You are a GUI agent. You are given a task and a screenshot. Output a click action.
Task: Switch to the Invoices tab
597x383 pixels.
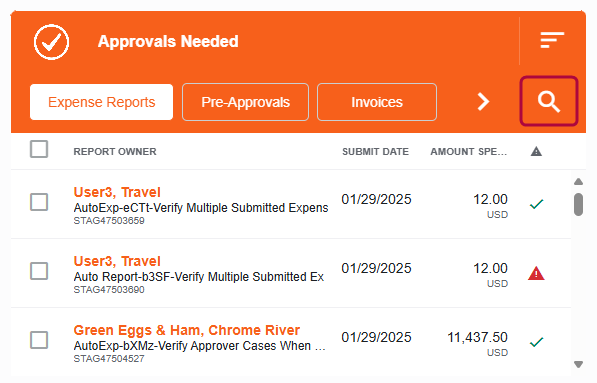377,102
